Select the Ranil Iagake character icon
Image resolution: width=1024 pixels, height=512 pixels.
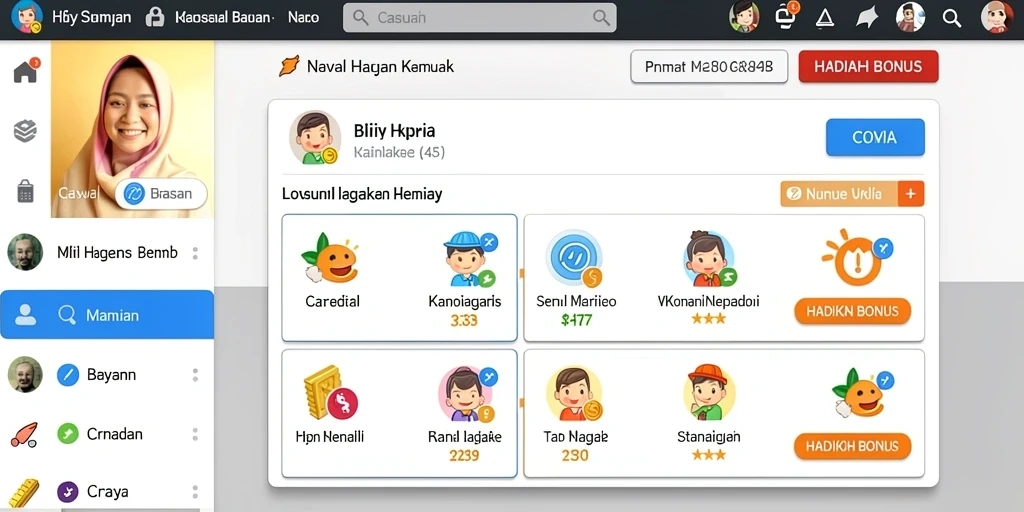pos(467,394)
